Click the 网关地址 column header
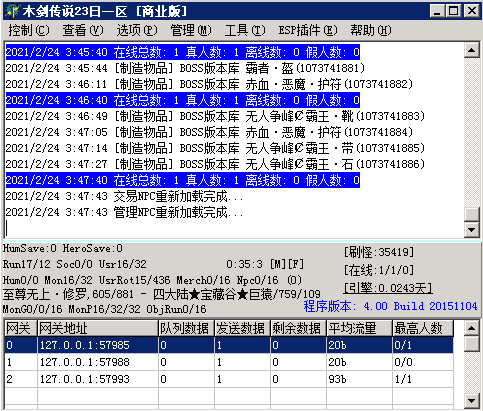 tap(98, 328)
